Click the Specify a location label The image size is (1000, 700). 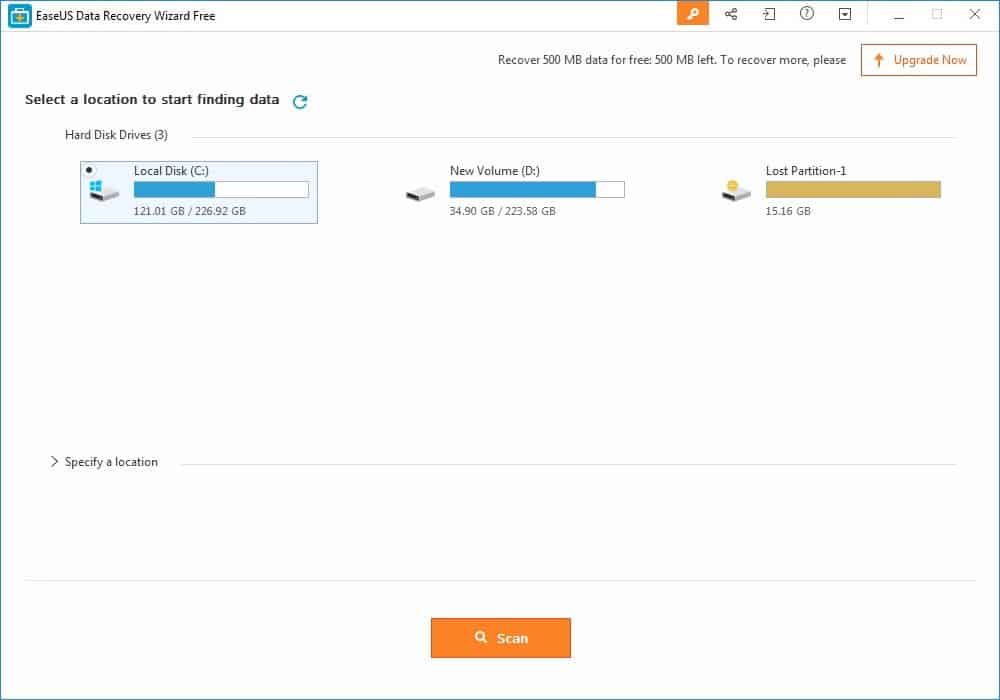tap(111, 462)
